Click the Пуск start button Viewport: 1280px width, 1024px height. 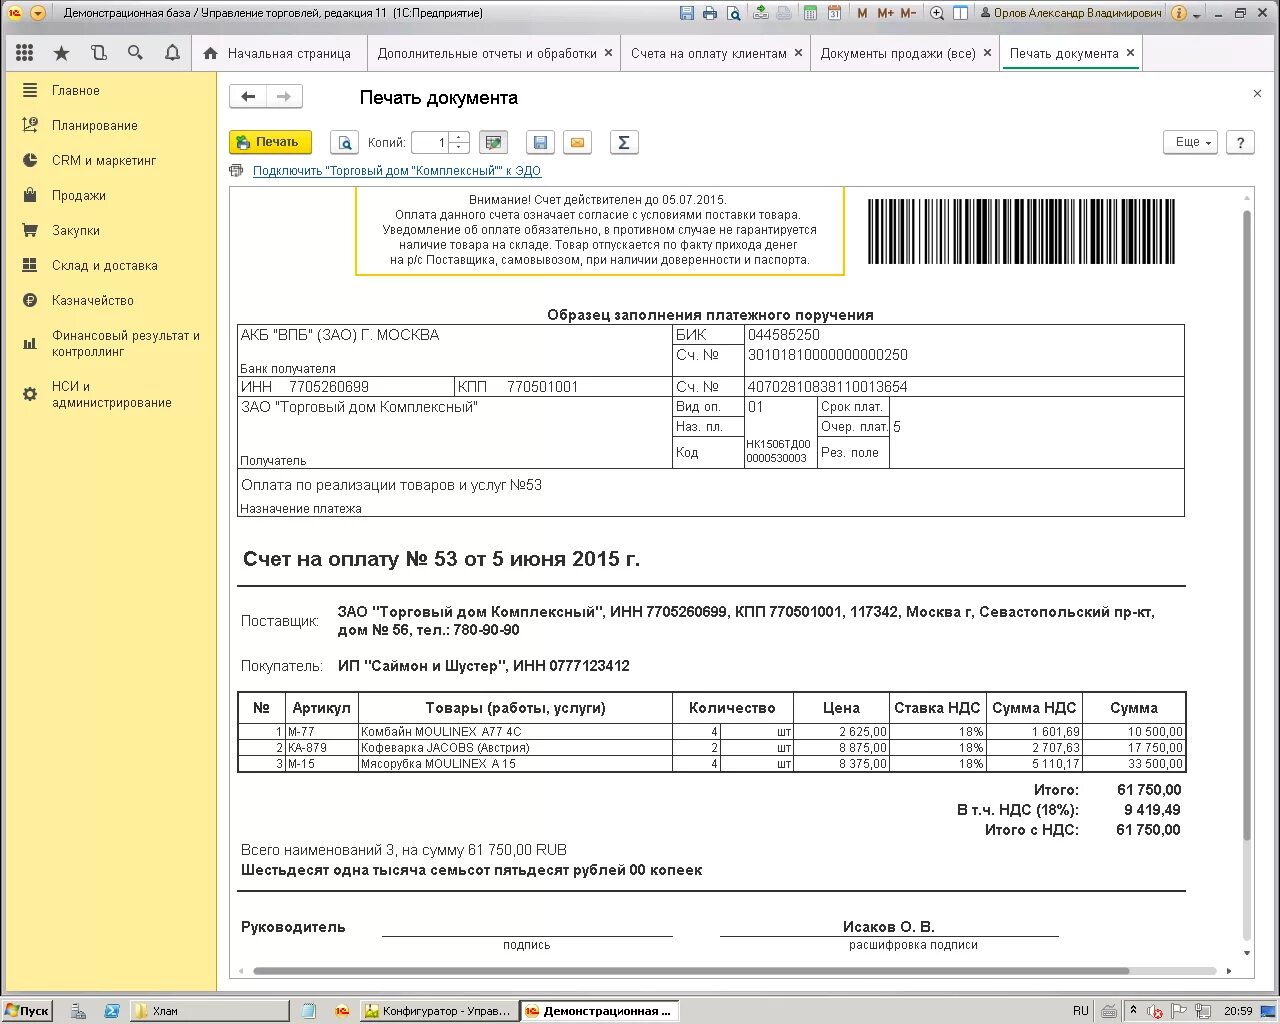coord(27,1011)
